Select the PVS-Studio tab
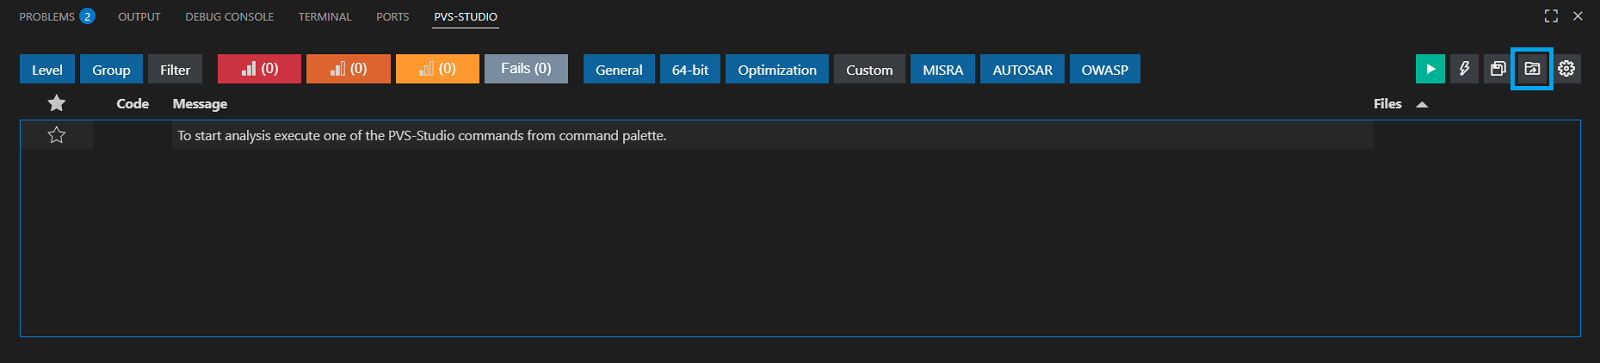The image size is (1600, 363). (465, 17)
